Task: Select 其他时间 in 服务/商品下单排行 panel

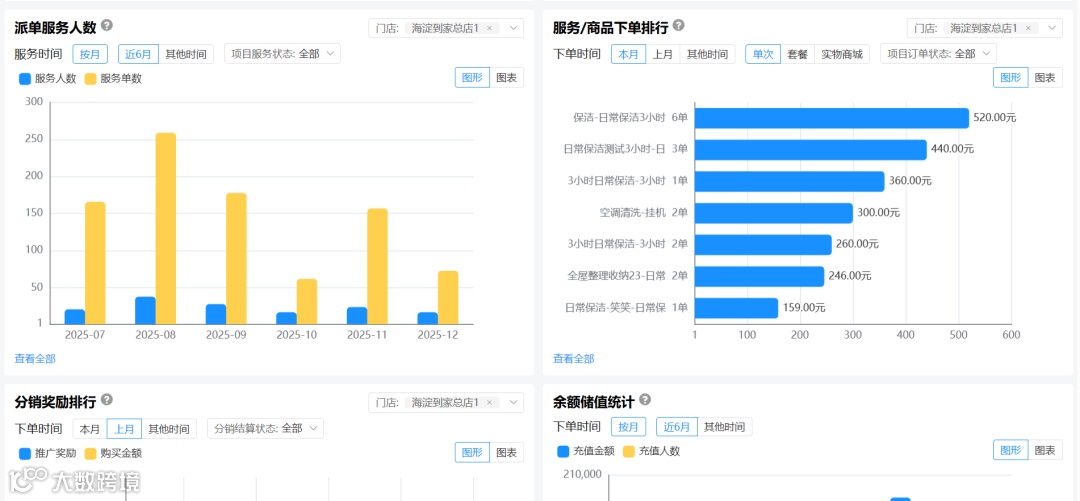Action: 707,54
